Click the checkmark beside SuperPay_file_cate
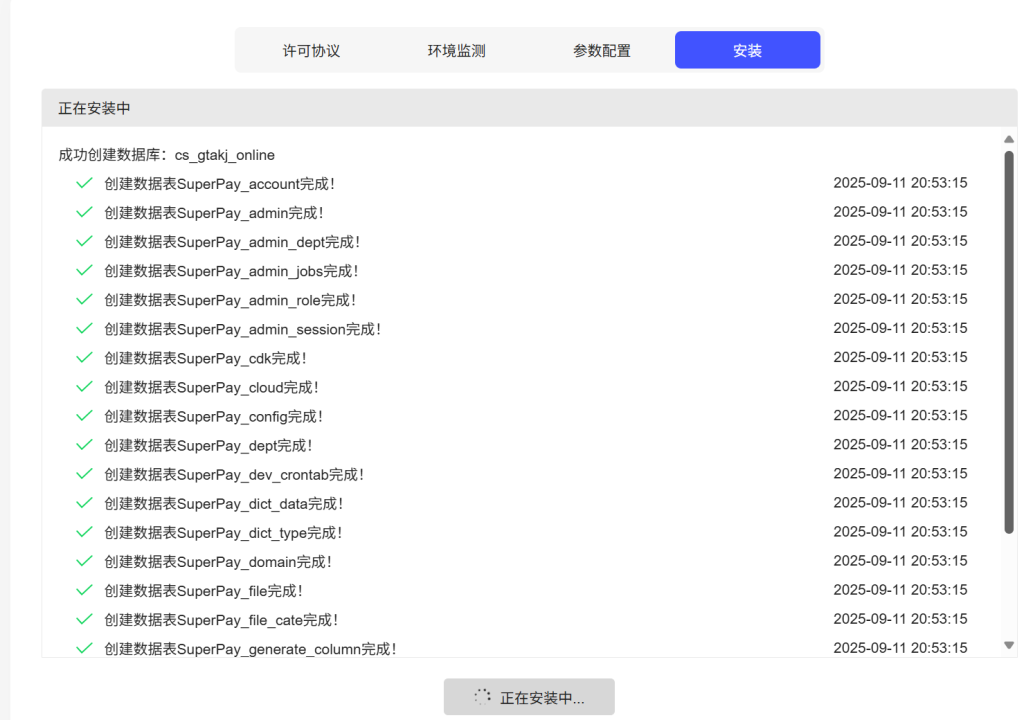The width and height of the screenshot is (1024, 720). pyautogui.click(x=84, y=619)
